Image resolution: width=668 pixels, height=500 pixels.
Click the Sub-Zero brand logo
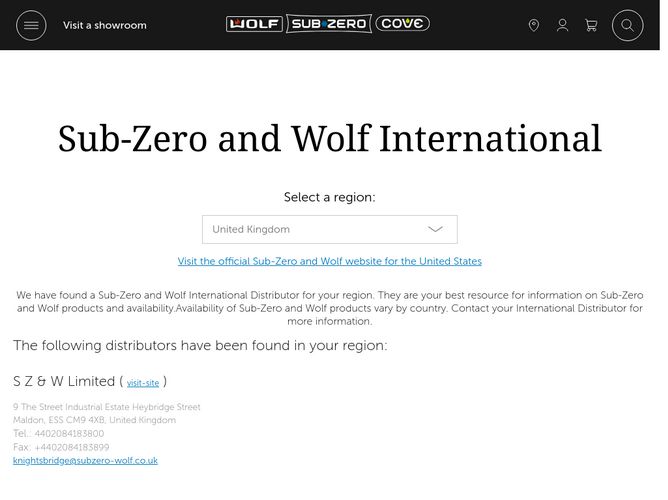coord(329,24)
